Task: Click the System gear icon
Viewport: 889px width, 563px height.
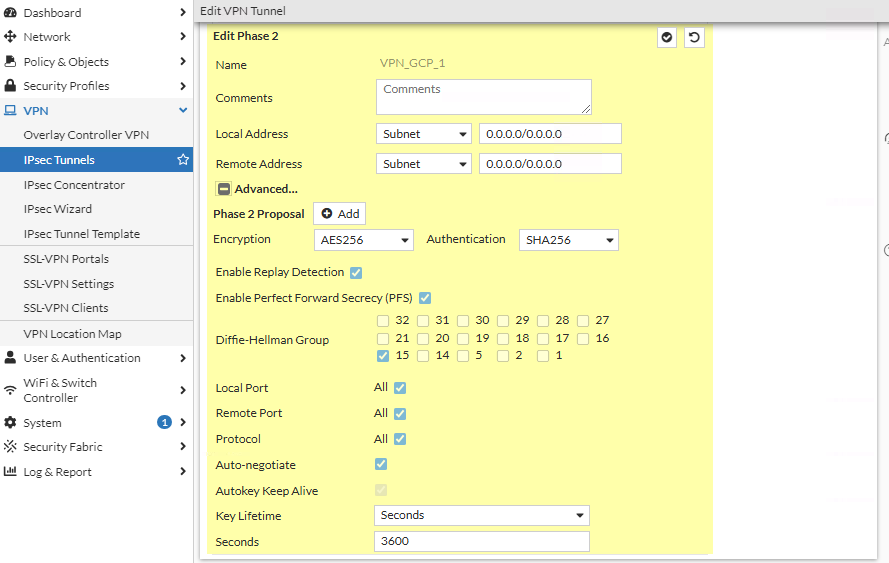Action: pos(10,422)
